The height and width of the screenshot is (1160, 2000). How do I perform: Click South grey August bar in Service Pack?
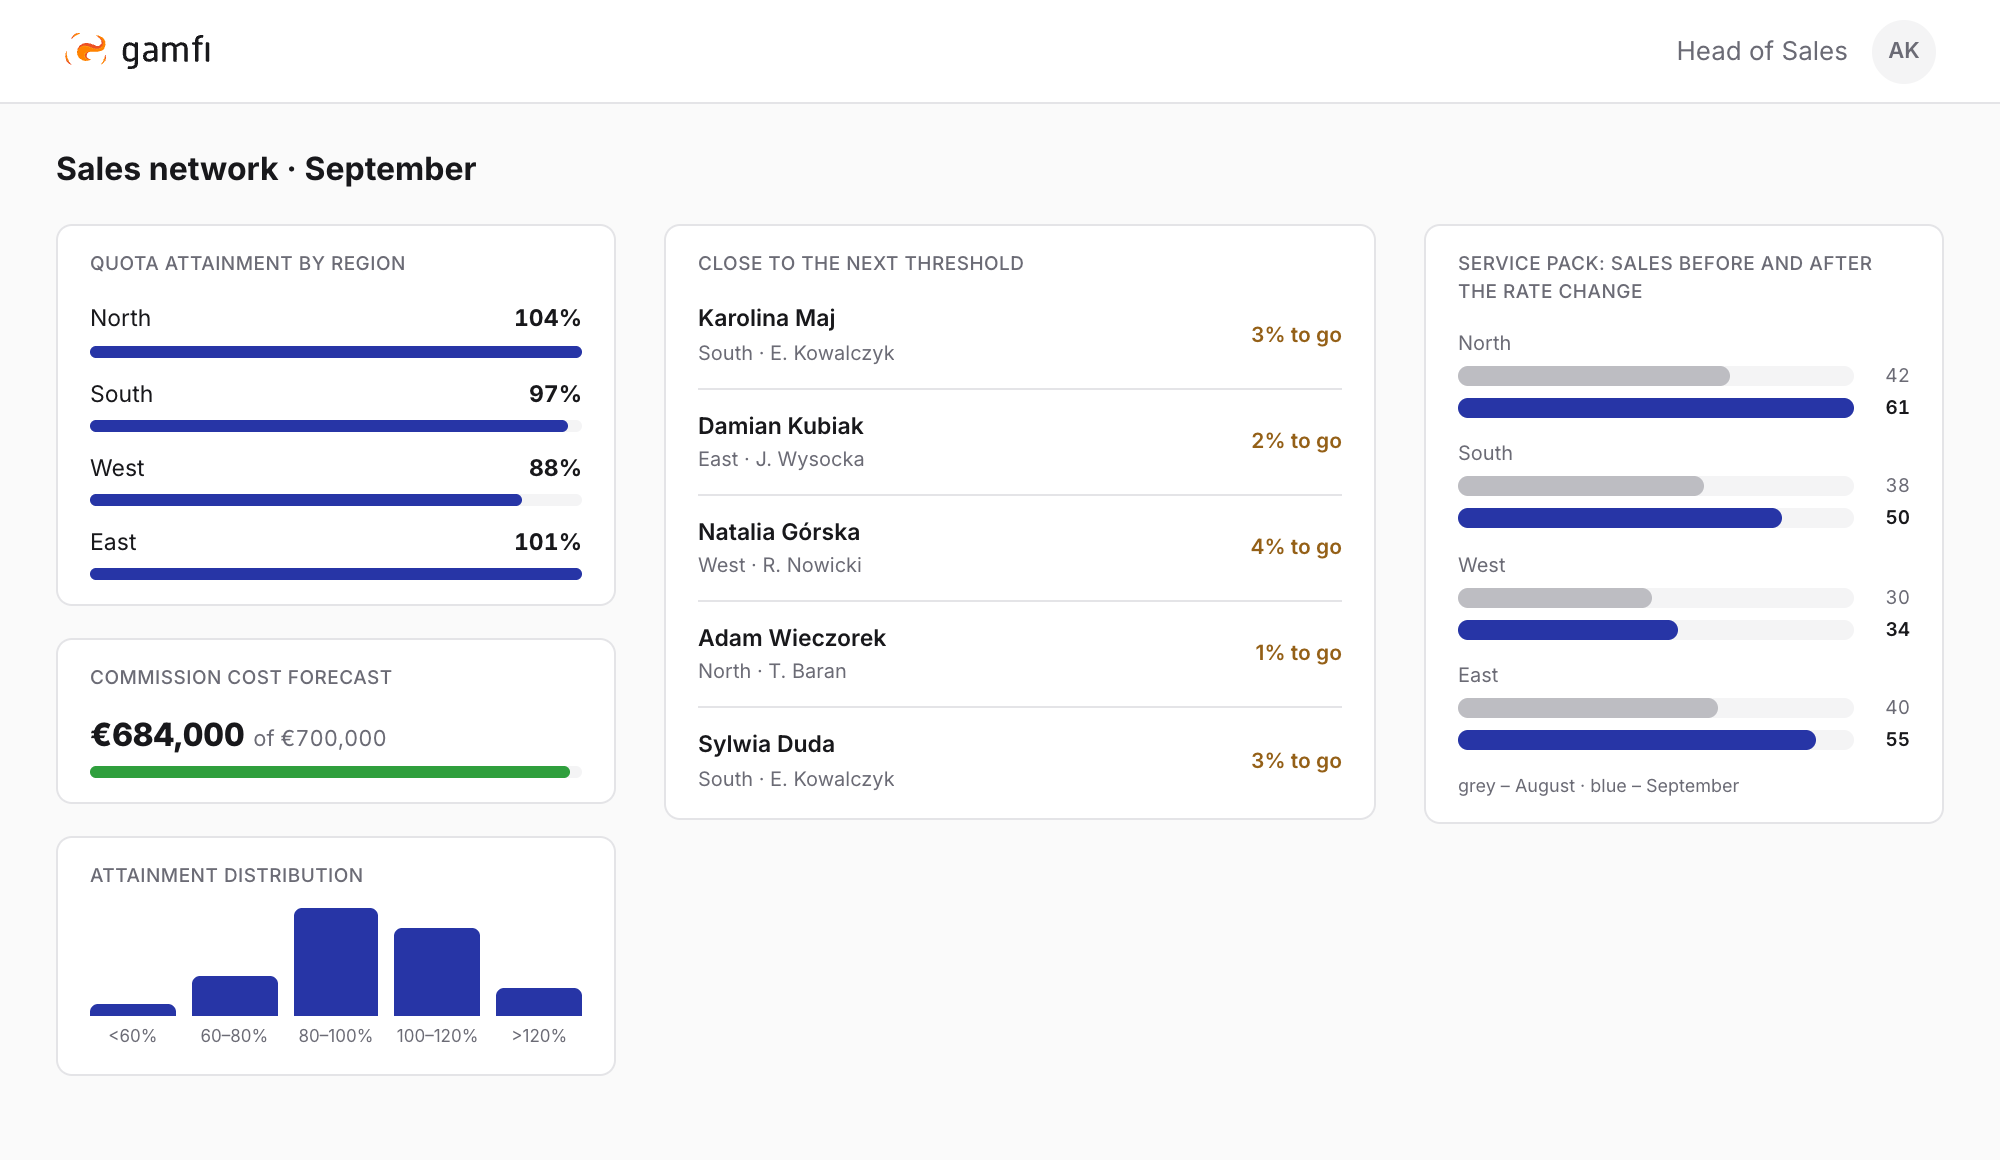(x=1581, y=486)
